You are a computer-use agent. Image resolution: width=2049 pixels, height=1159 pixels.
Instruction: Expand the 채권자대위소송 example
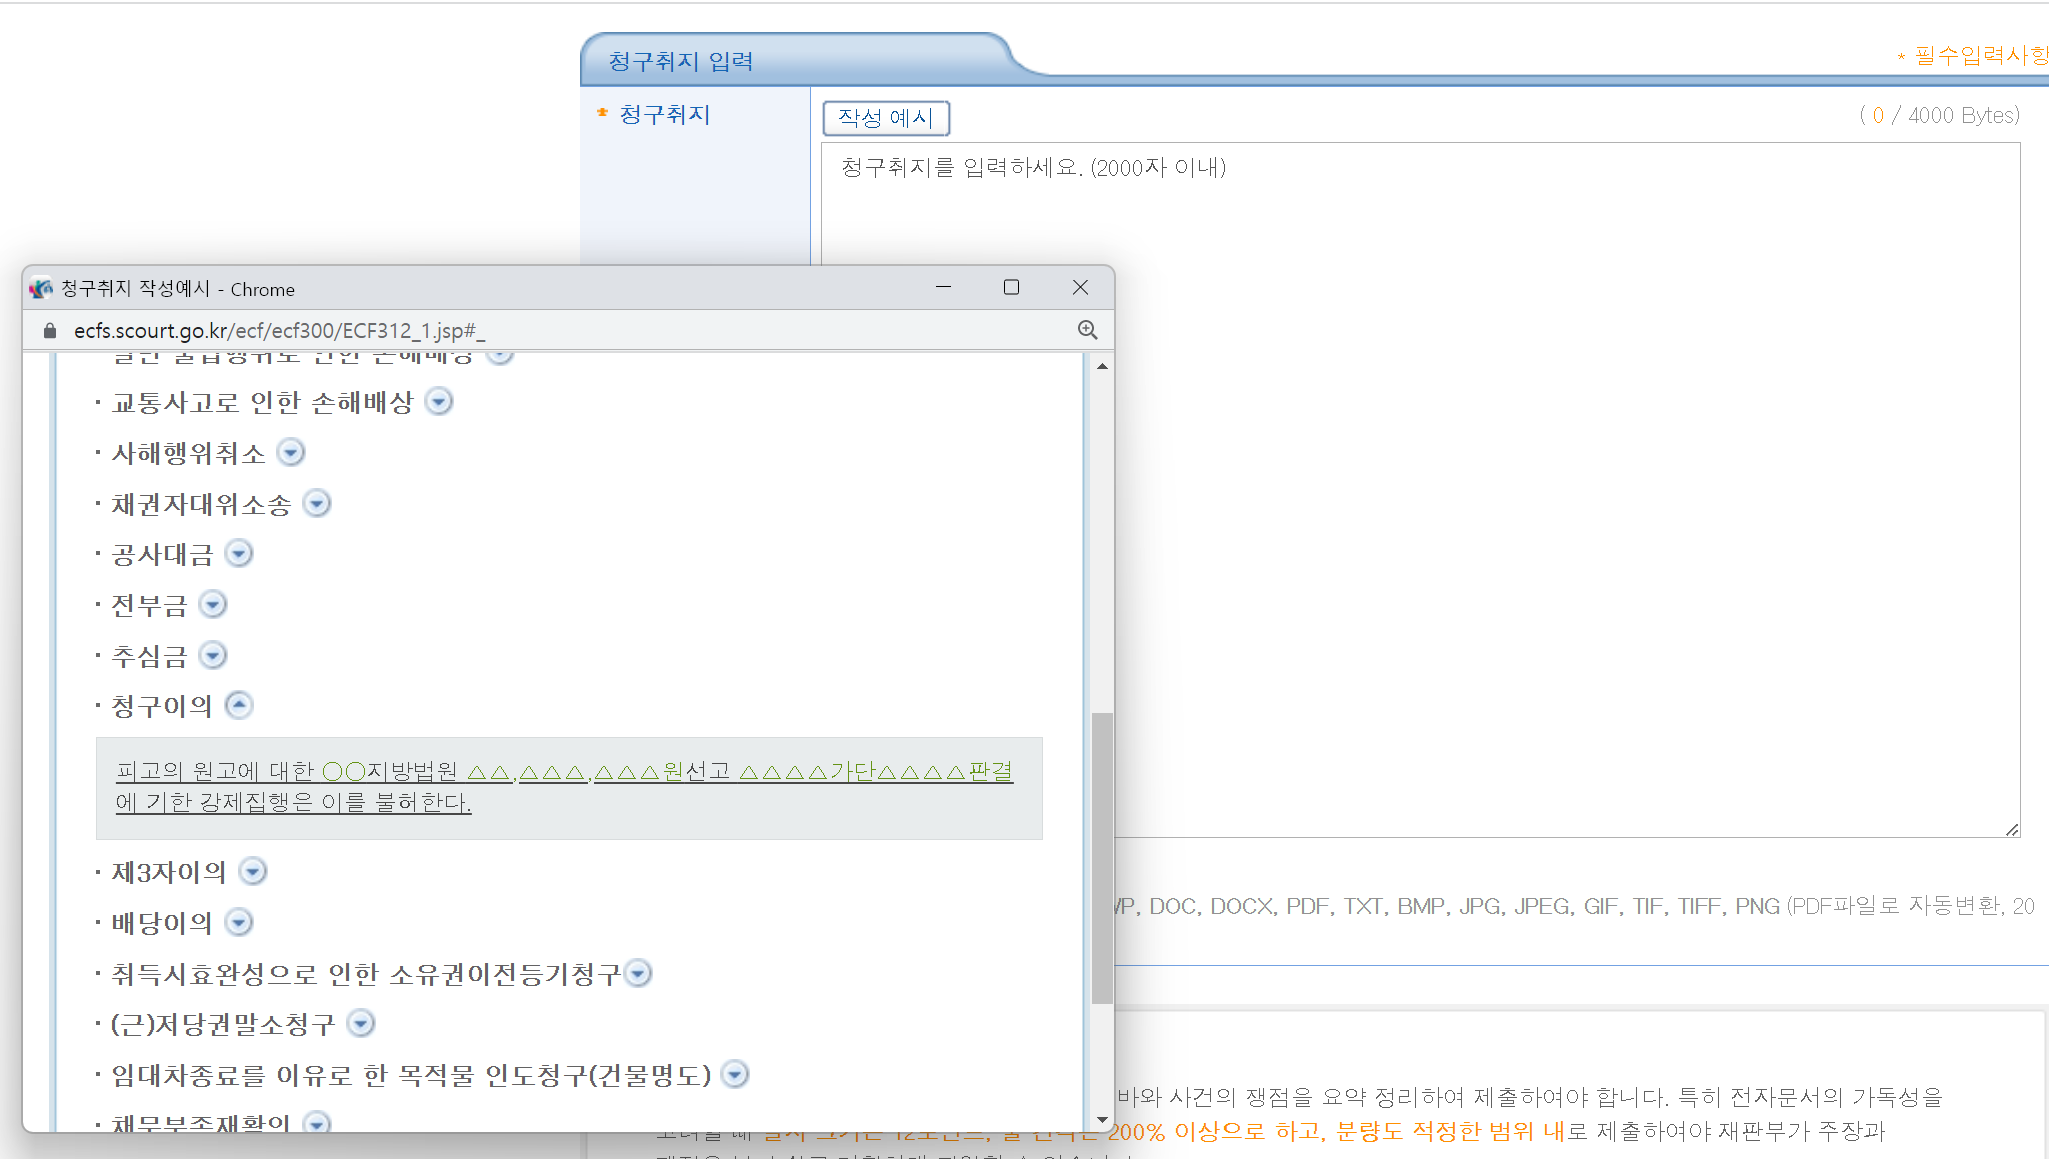click(317, 503)
